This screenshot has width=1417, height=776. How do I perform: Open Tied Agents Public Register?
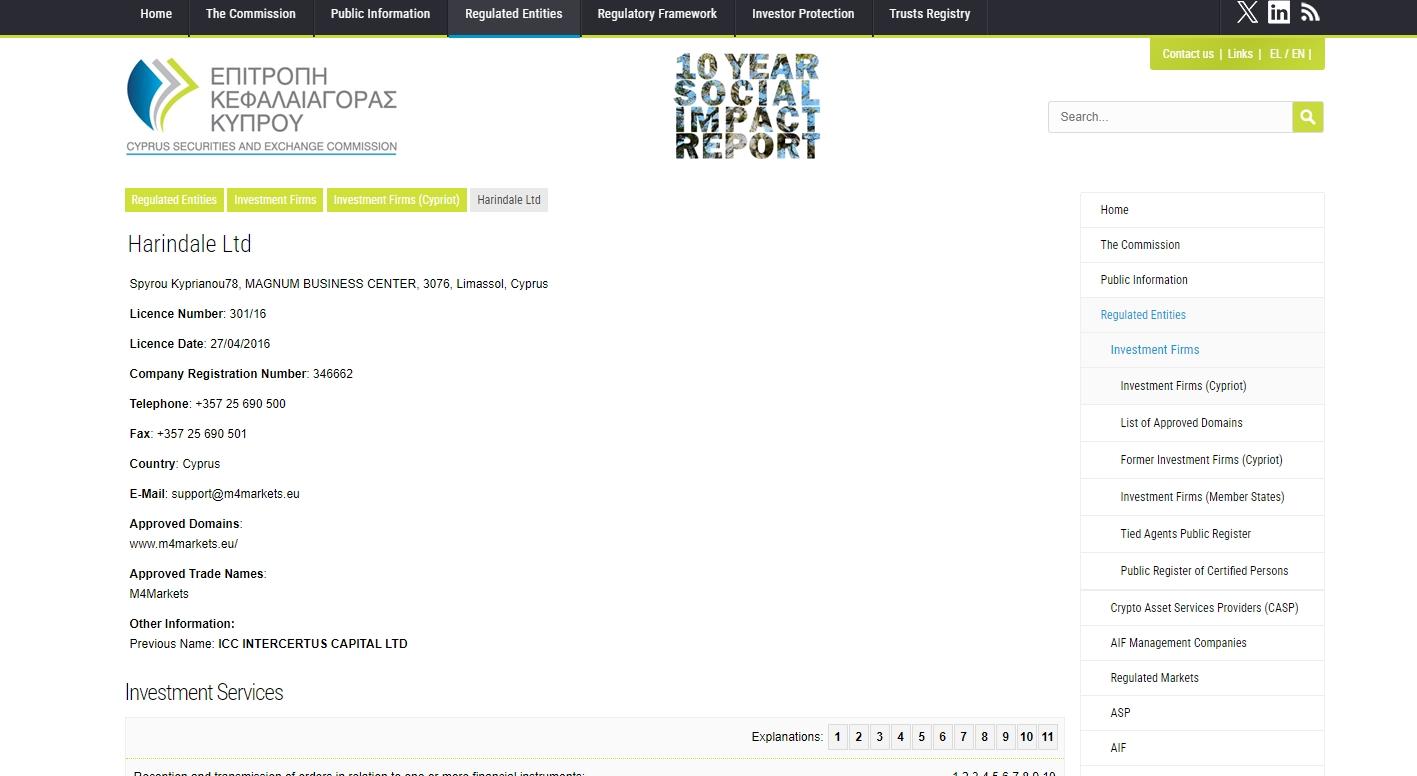(1202, 534)
